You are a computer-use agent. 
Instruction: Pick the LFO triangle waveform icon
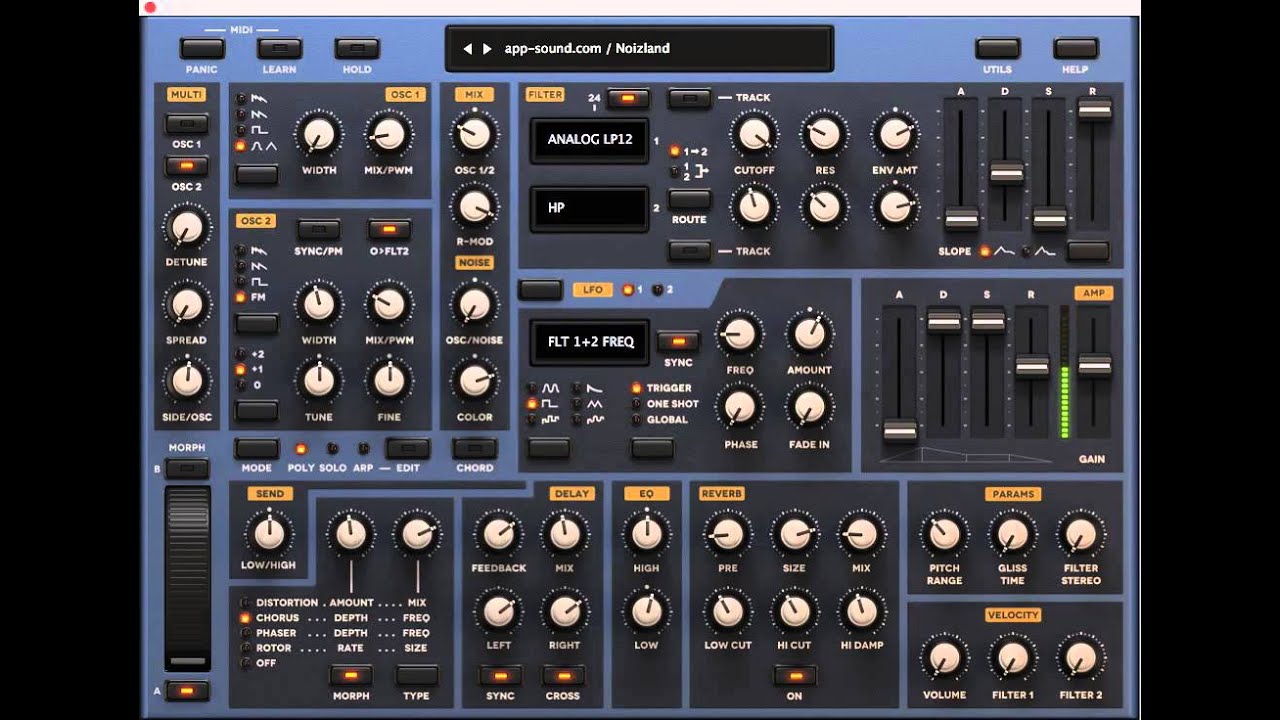[x=594, y=404]
